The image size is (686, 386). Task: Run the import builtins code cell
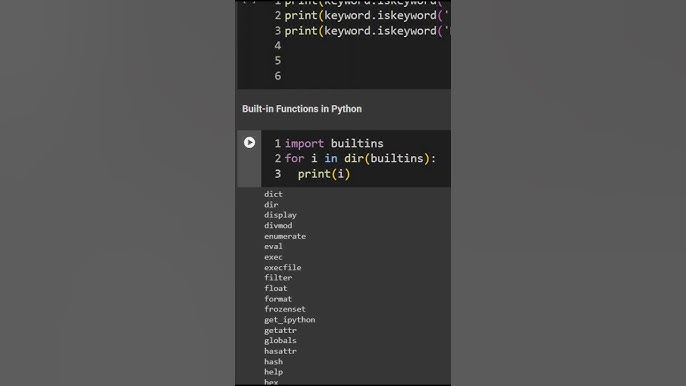pos(249,143)
